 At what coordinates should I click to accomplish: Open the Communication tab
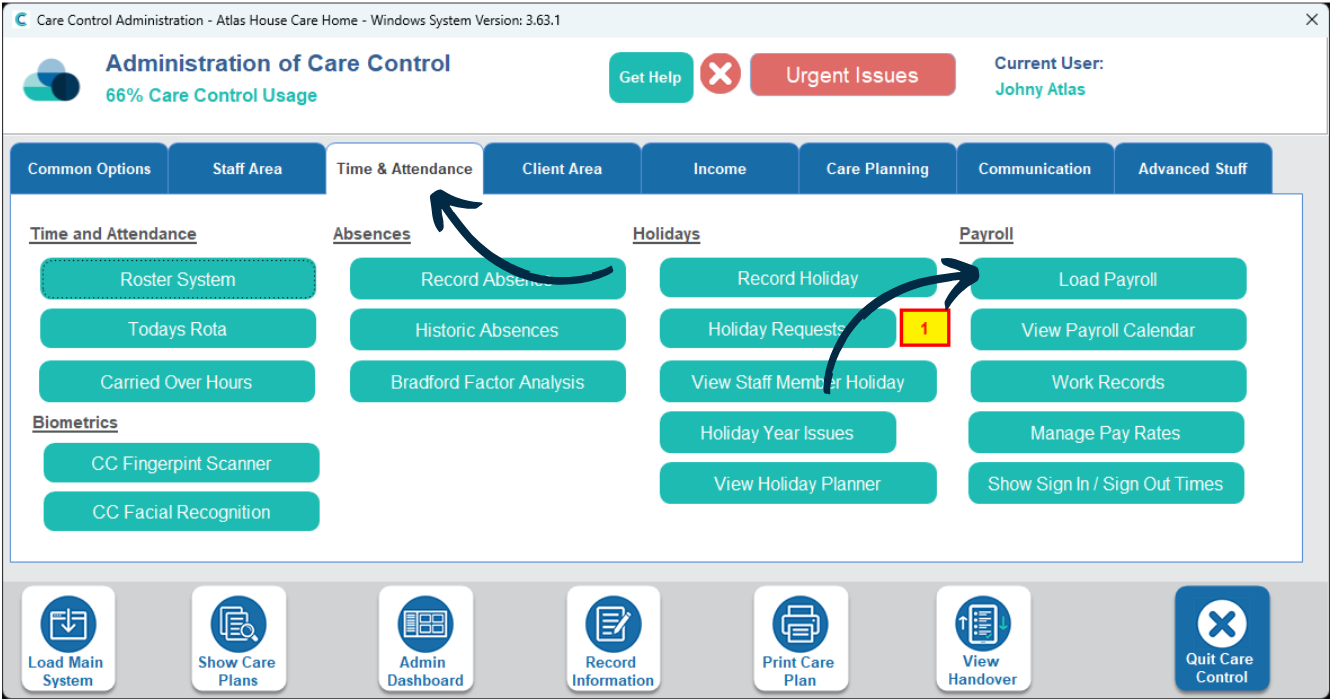point(1035,169)
